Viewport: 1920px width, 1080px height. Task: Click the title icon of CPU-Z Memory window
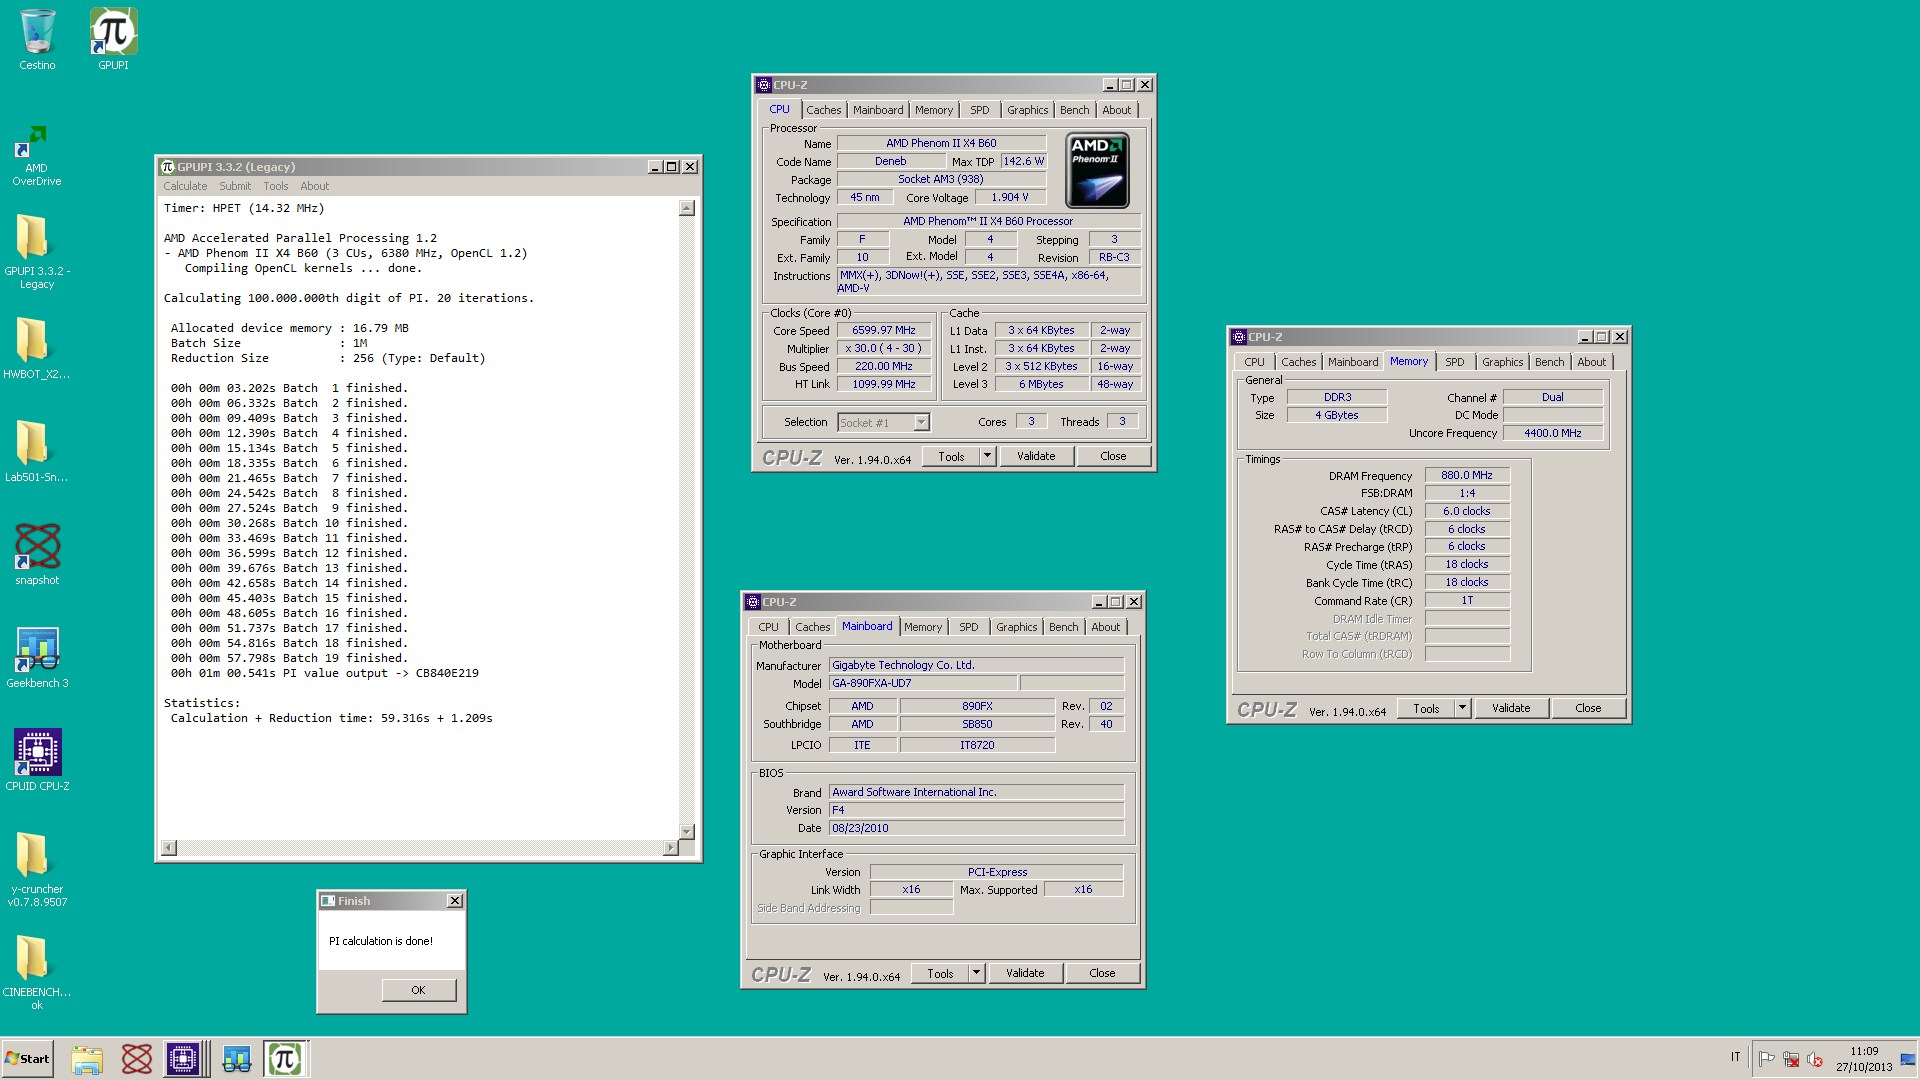[1239, 337]
